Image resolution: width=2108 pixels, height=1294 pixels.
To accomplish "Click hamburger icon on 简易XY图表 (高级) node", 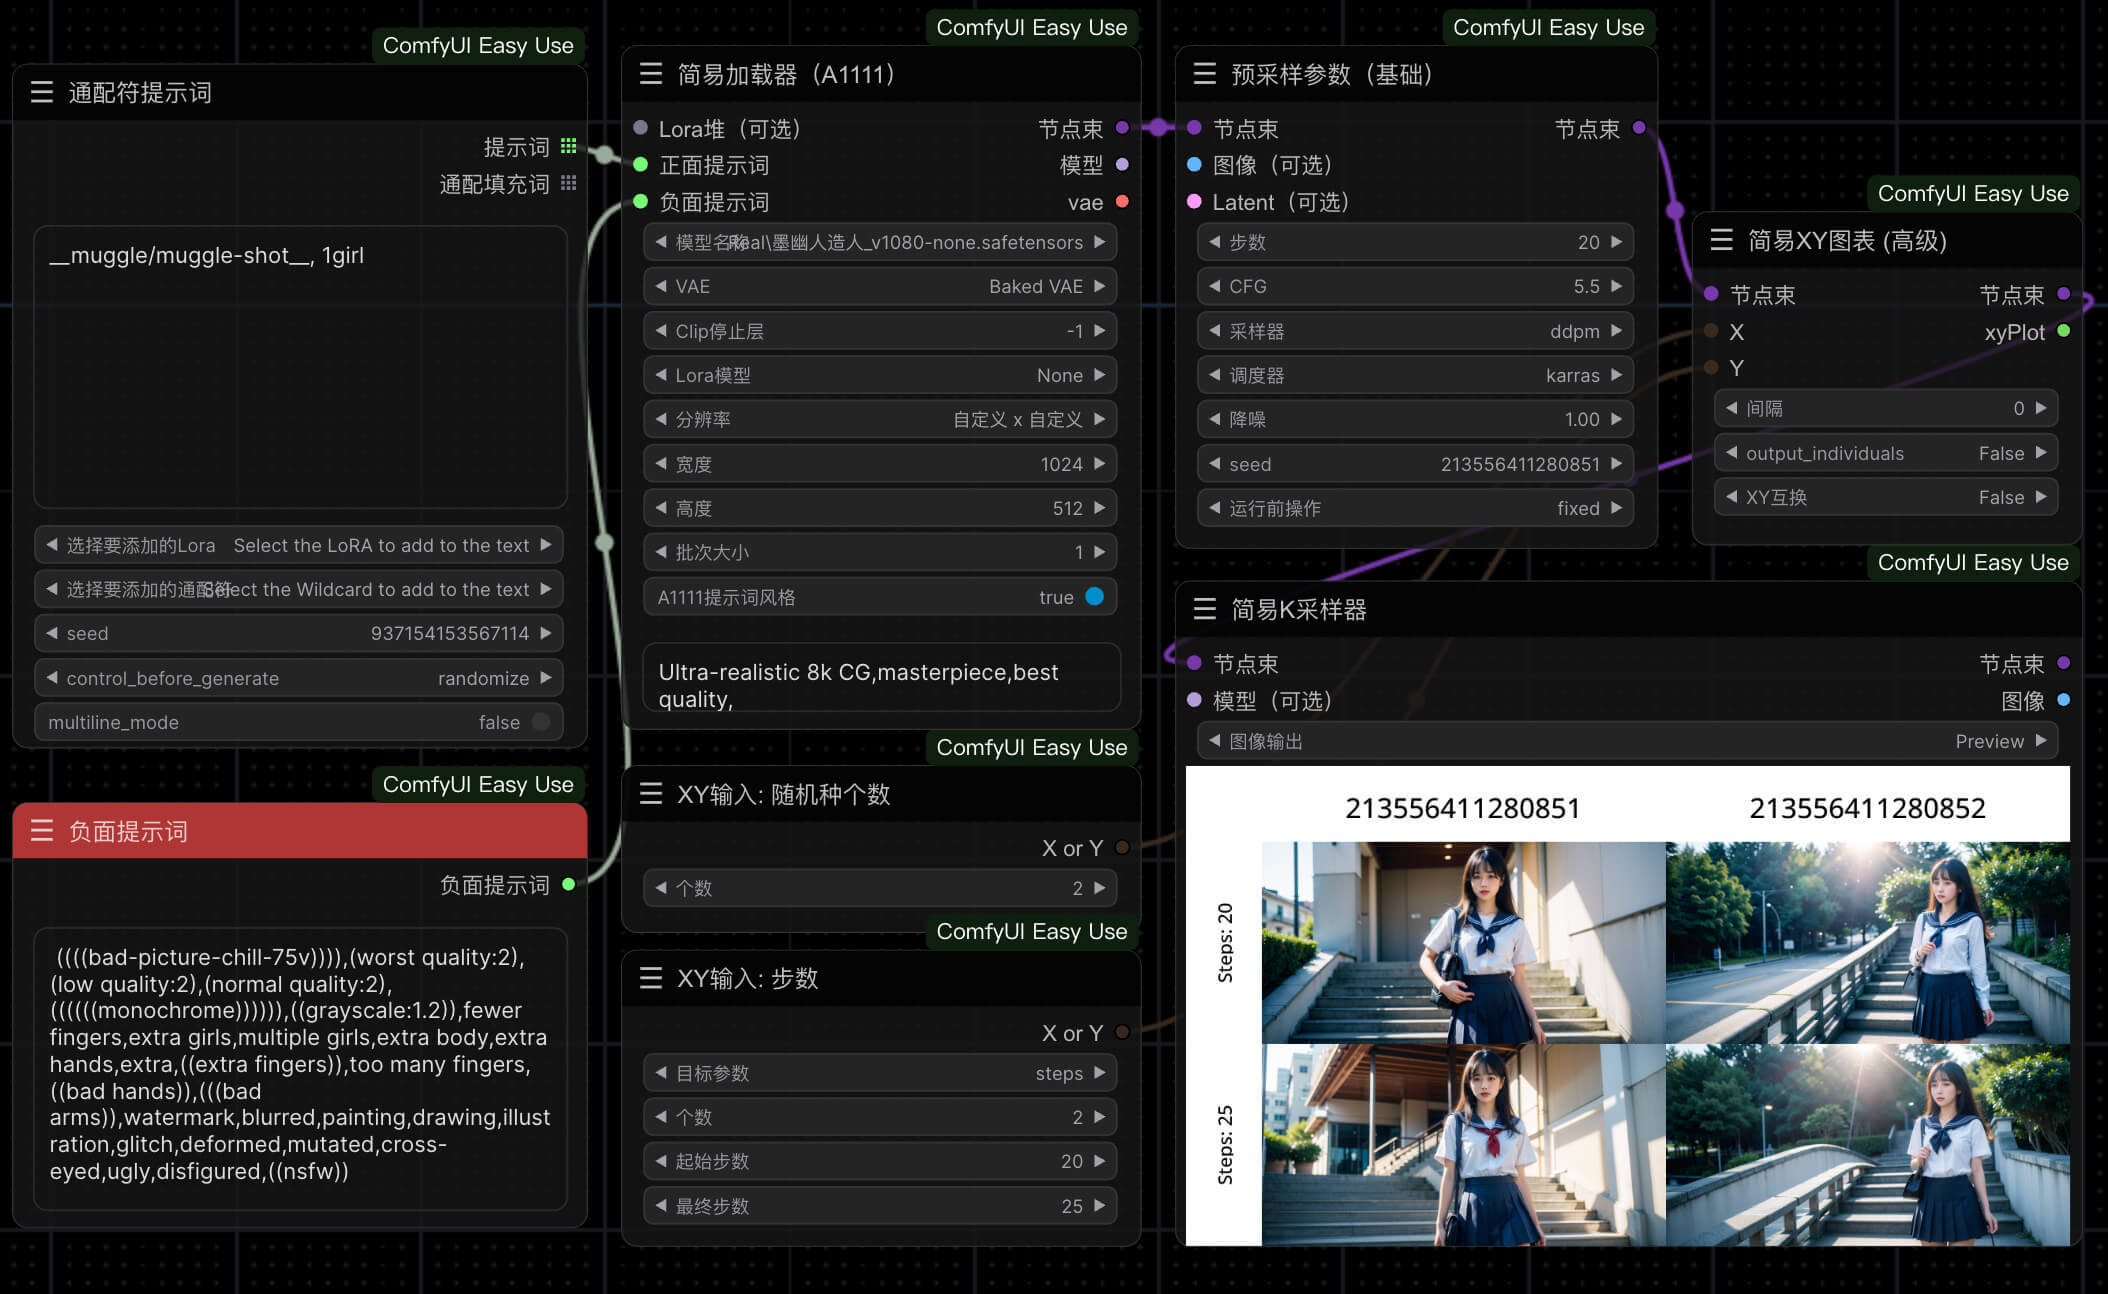I will click(1721, 240).
